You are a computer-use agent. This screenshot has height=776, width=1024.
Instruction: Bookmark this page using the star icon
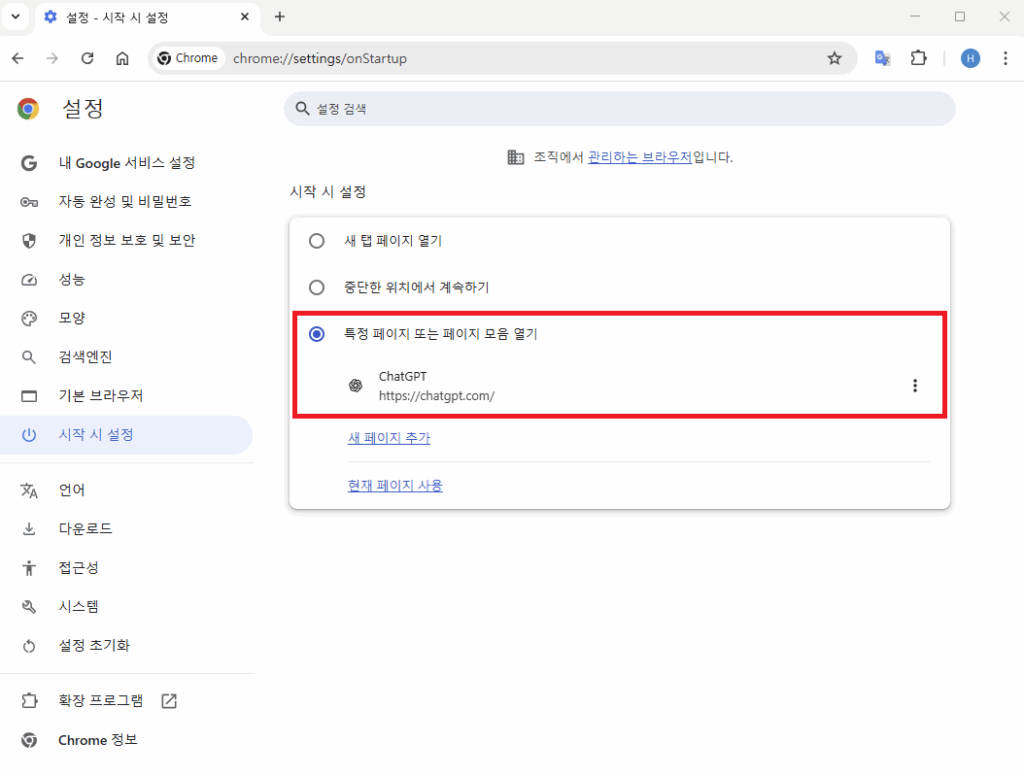point(834,58)
